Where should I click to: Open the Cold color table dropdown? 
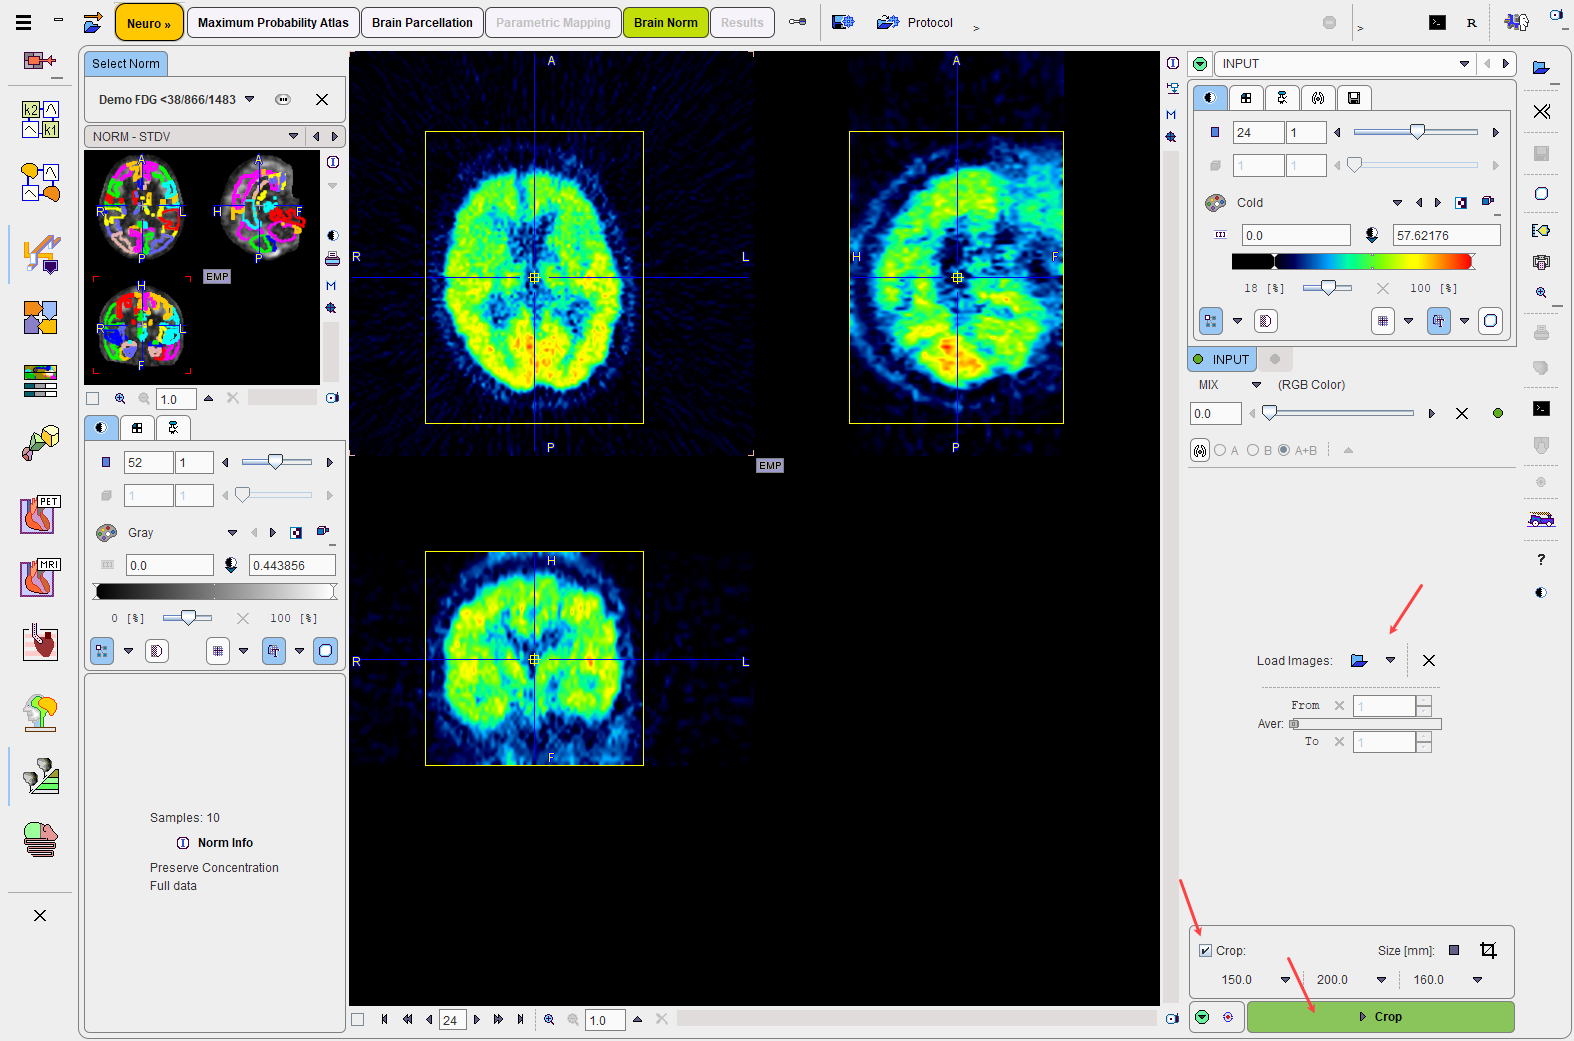1397,203
